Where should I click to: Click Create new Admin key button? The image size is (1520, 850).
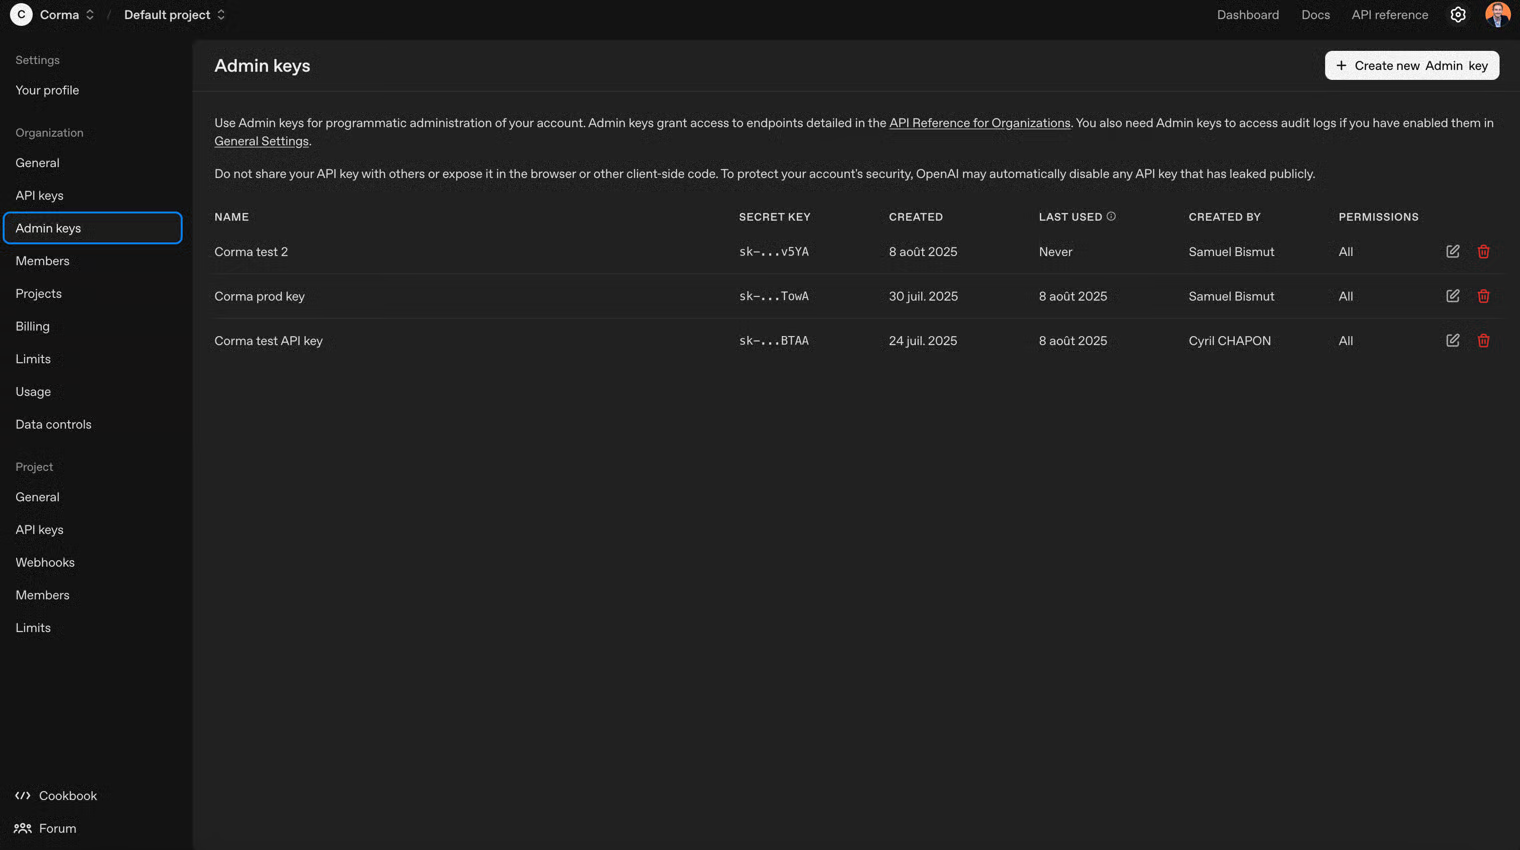pyautogui.click(x=1411, y=66)
